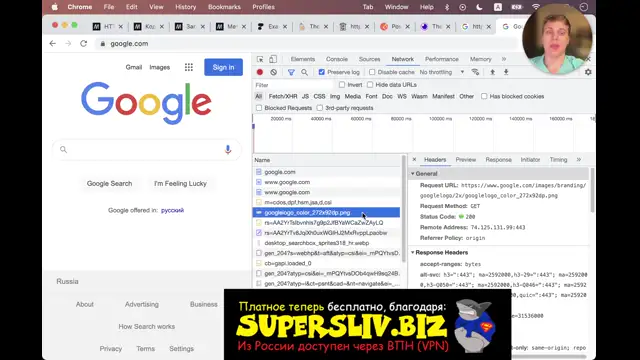Open the Response tab of request
The image size is (640, 360).
pos(498,160)
